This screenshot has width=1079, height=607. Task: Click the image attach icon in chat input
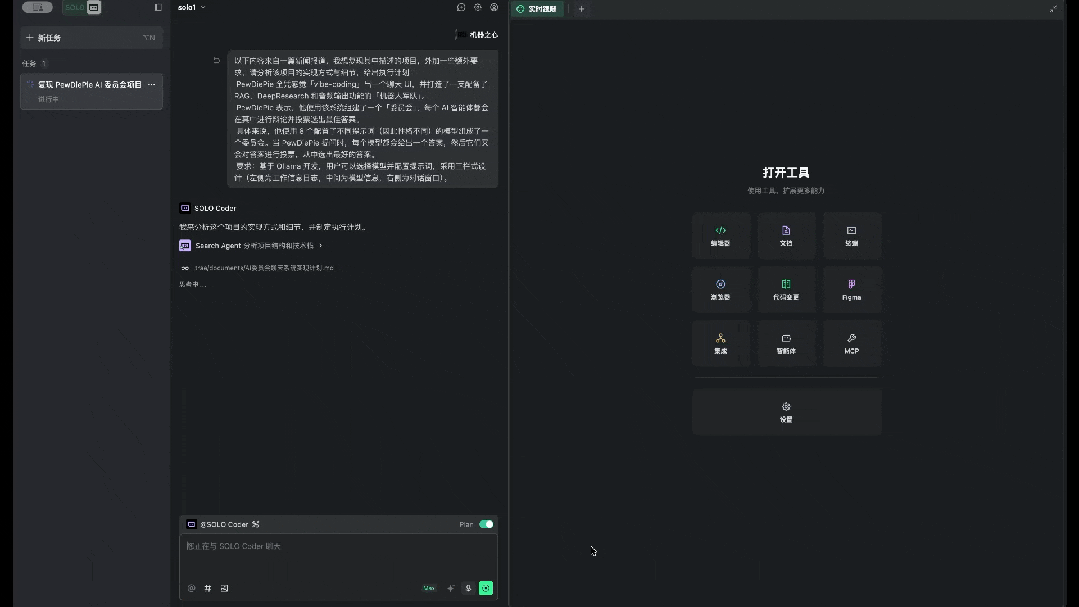(224, 588)
